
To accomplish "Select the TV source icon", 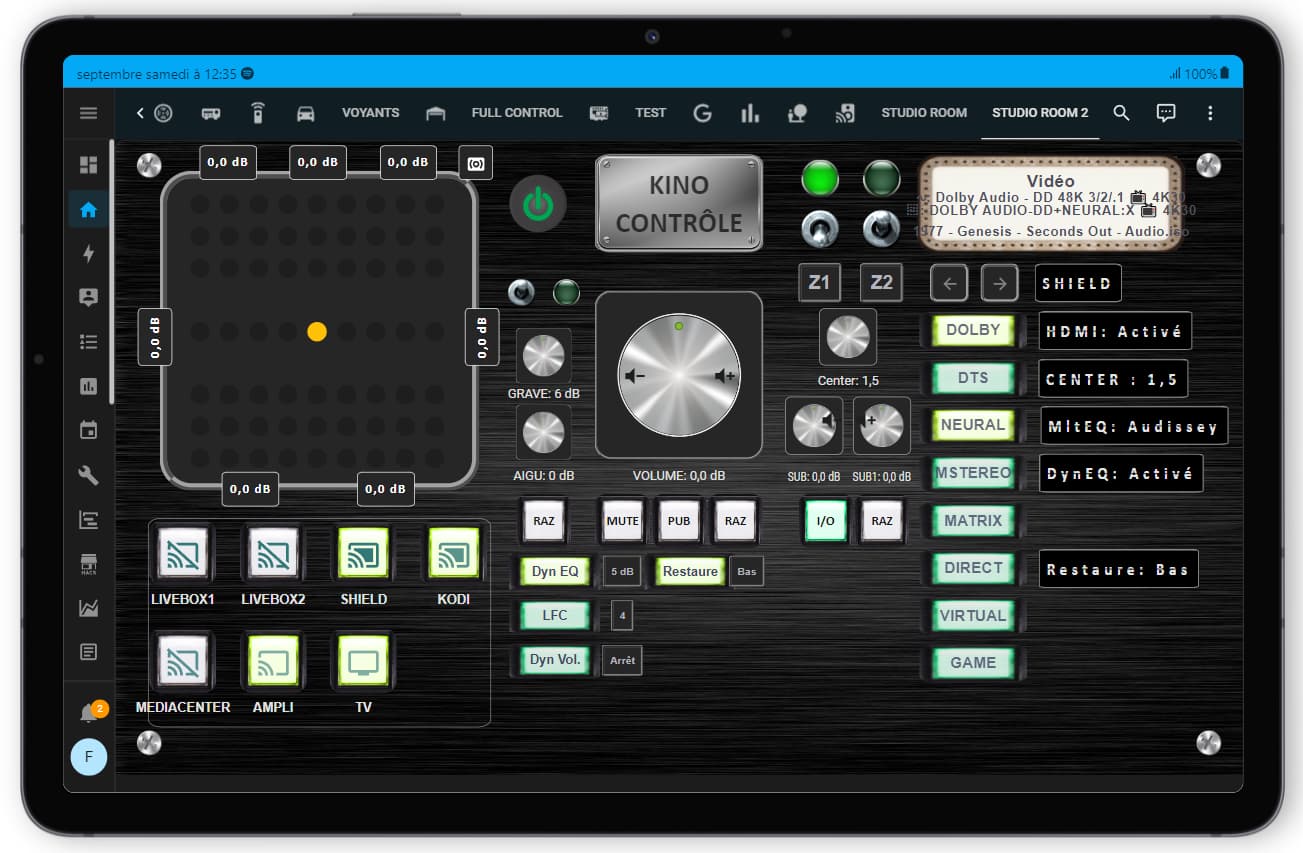I will (x=363, y=661).
